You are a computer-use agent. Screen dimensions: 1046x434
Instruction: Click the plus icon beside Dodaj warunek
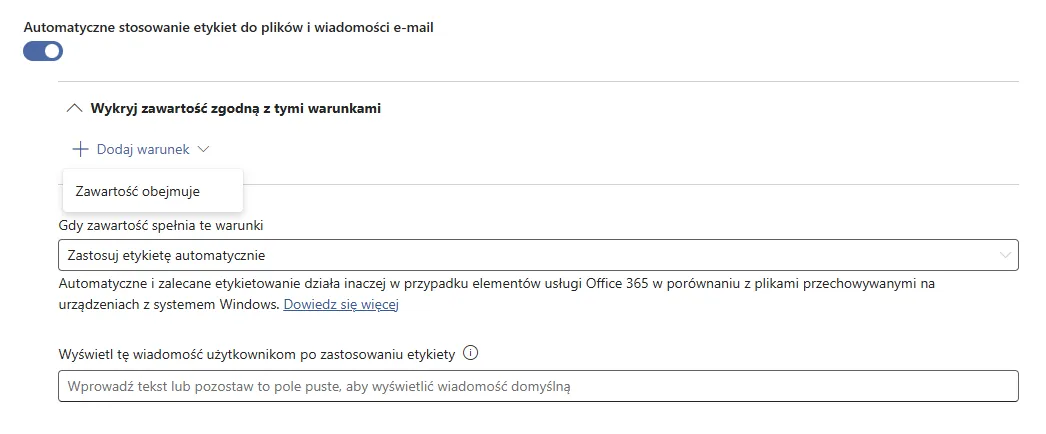click(80, 149)
